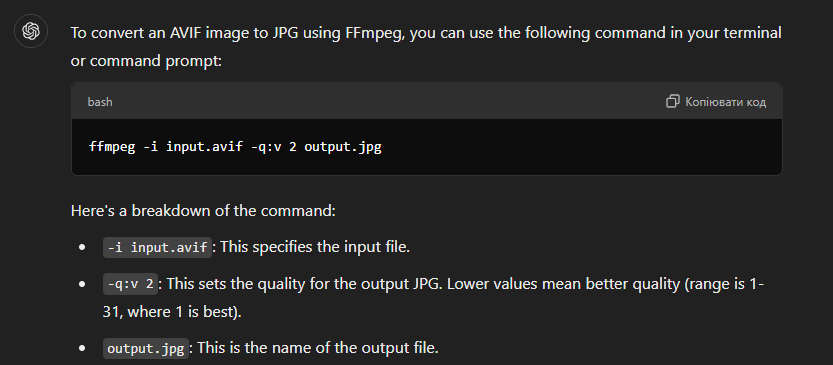Click the copy code clipboard icon
Viewport: 833px width, 365px height.
pyautogui.click(x=673, y=101)
